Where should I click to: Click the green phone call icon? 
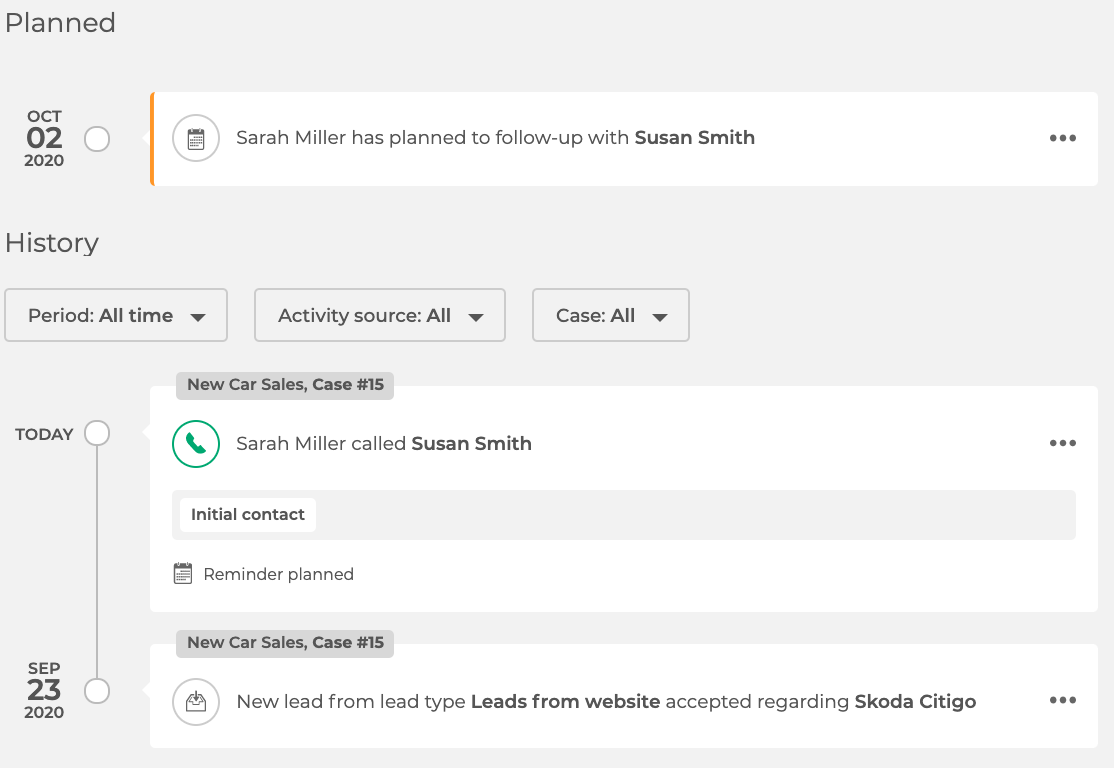[x=196, y=444]
